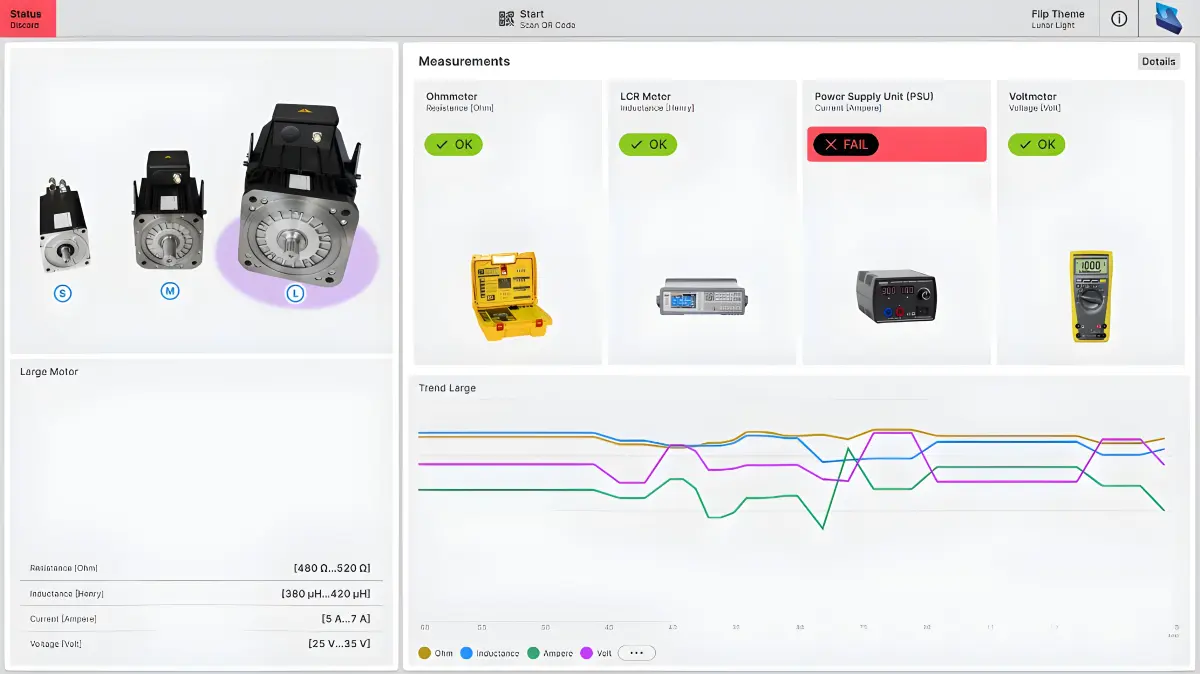1200x674 pixels.
Task: Click the red Status Discord indicator
Action: point(28,19)
